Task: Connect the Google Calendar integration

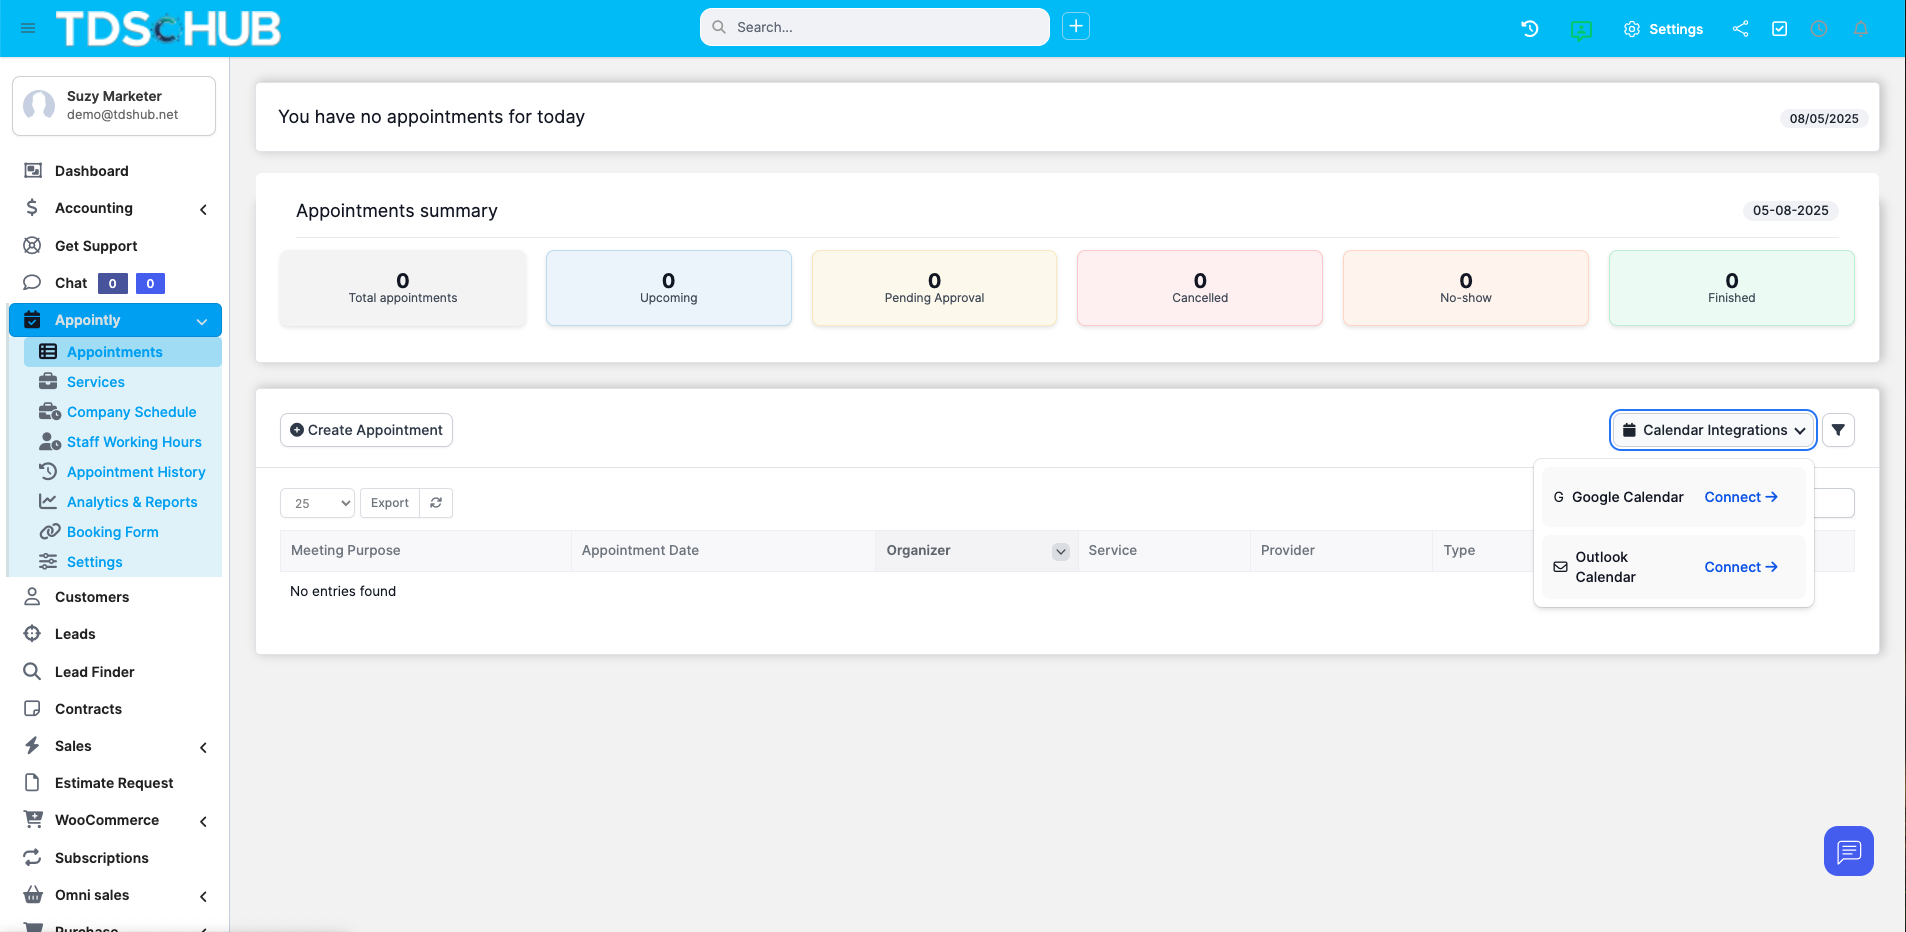Action: pyautogui.click(x=1740, y=496)
